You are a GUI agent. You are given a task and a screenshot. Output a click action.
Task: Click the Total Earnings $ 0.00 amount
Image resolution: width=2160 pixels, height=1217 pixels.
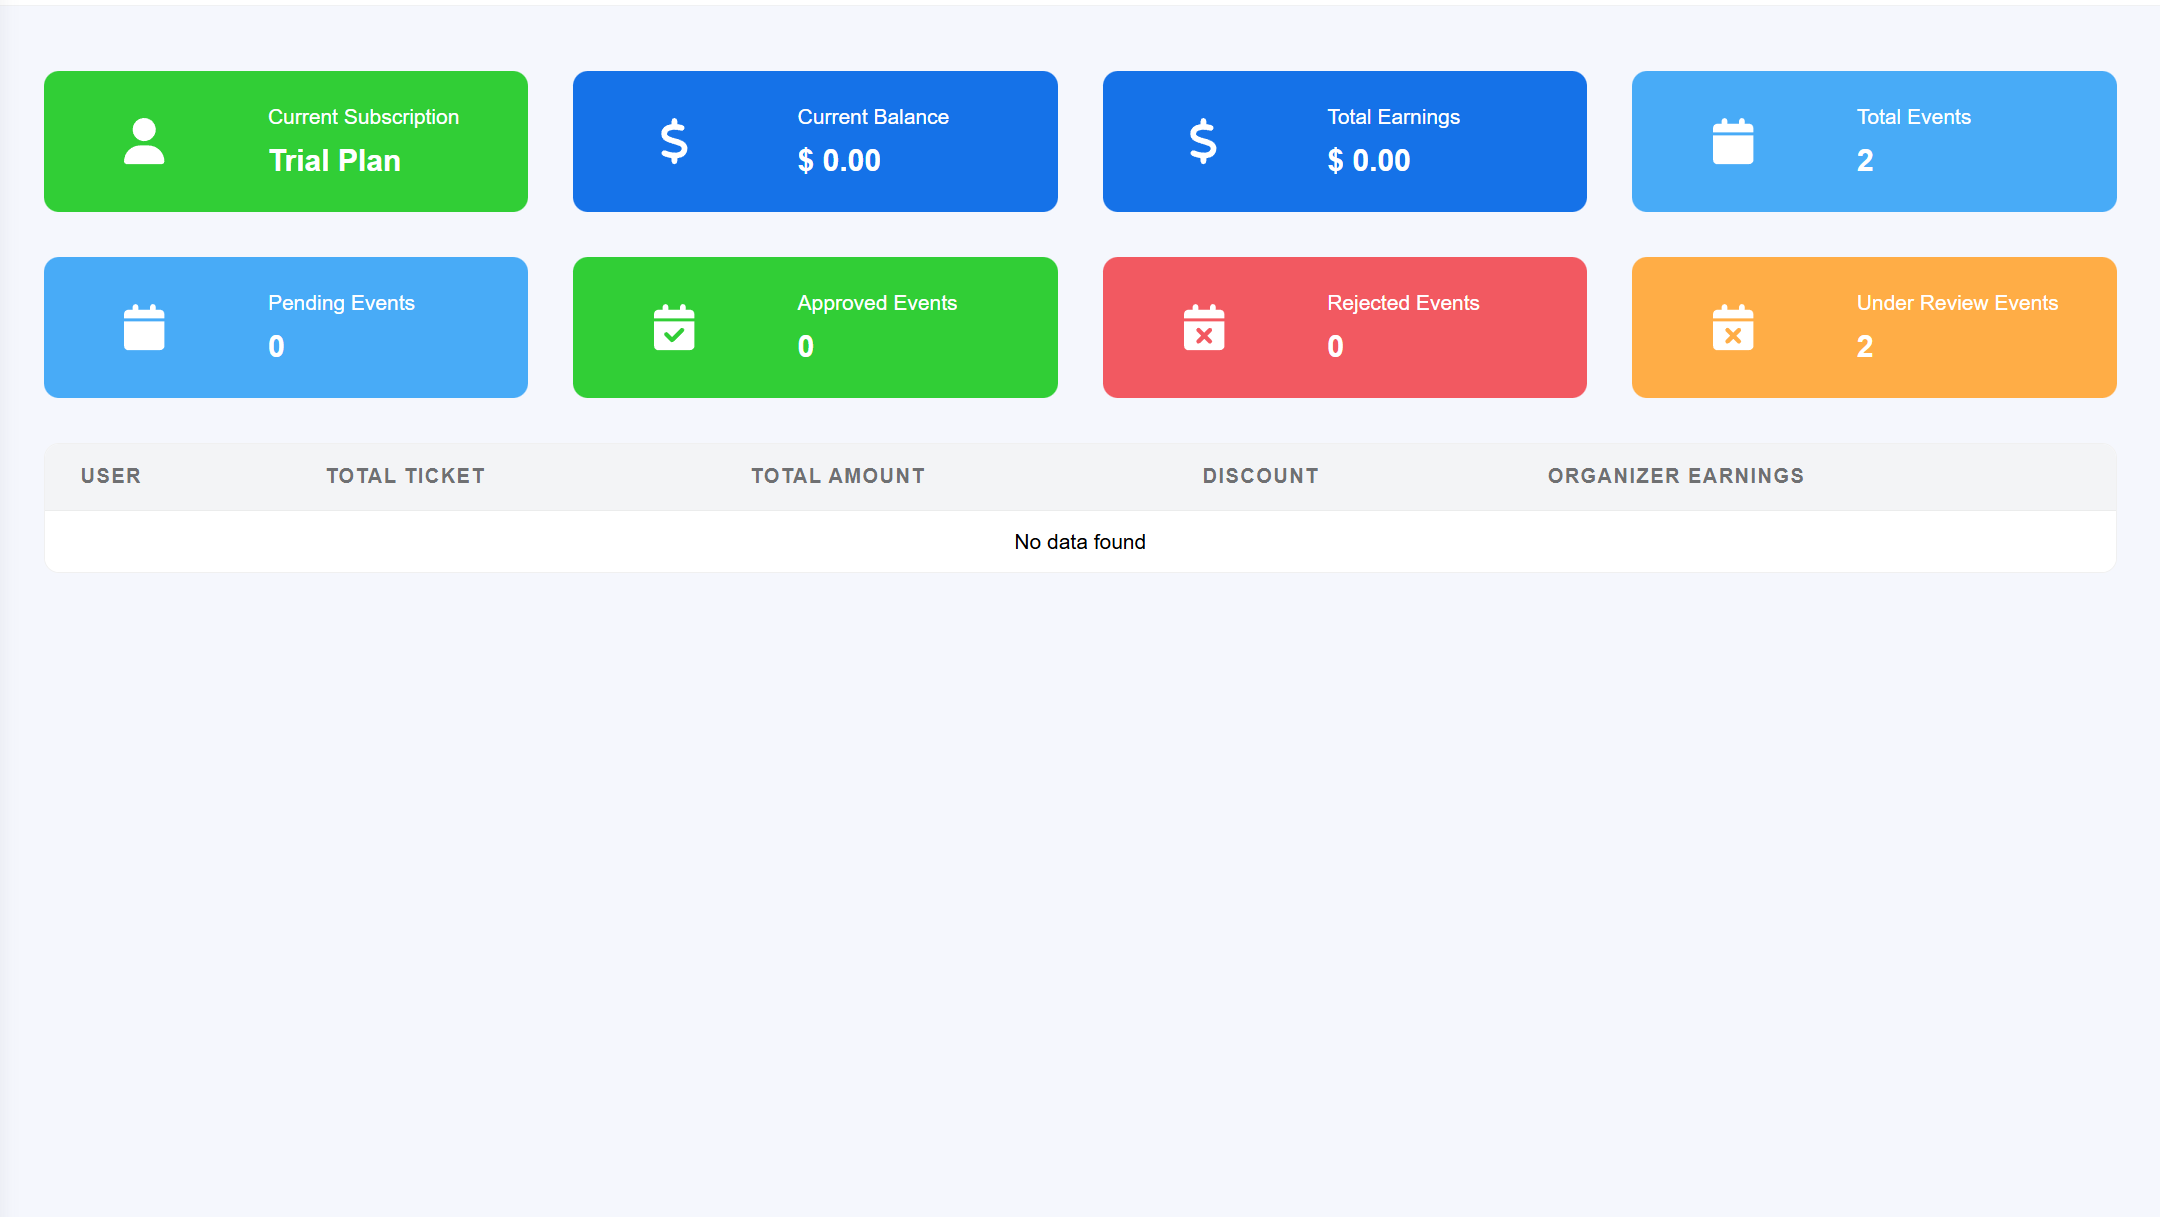click(x=1368, y=161)
